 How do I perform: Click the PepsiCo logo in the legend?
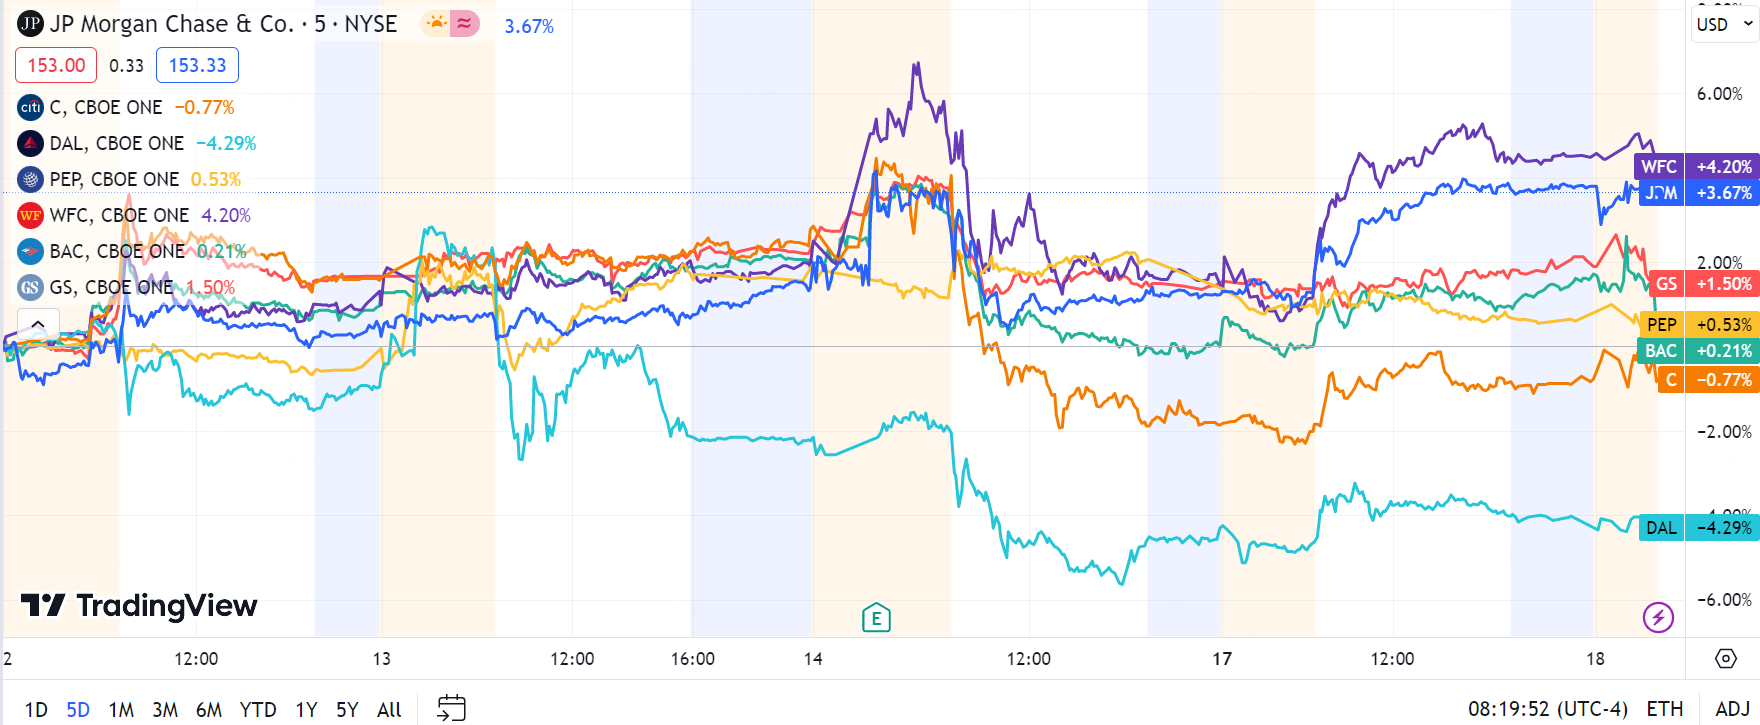31,179
